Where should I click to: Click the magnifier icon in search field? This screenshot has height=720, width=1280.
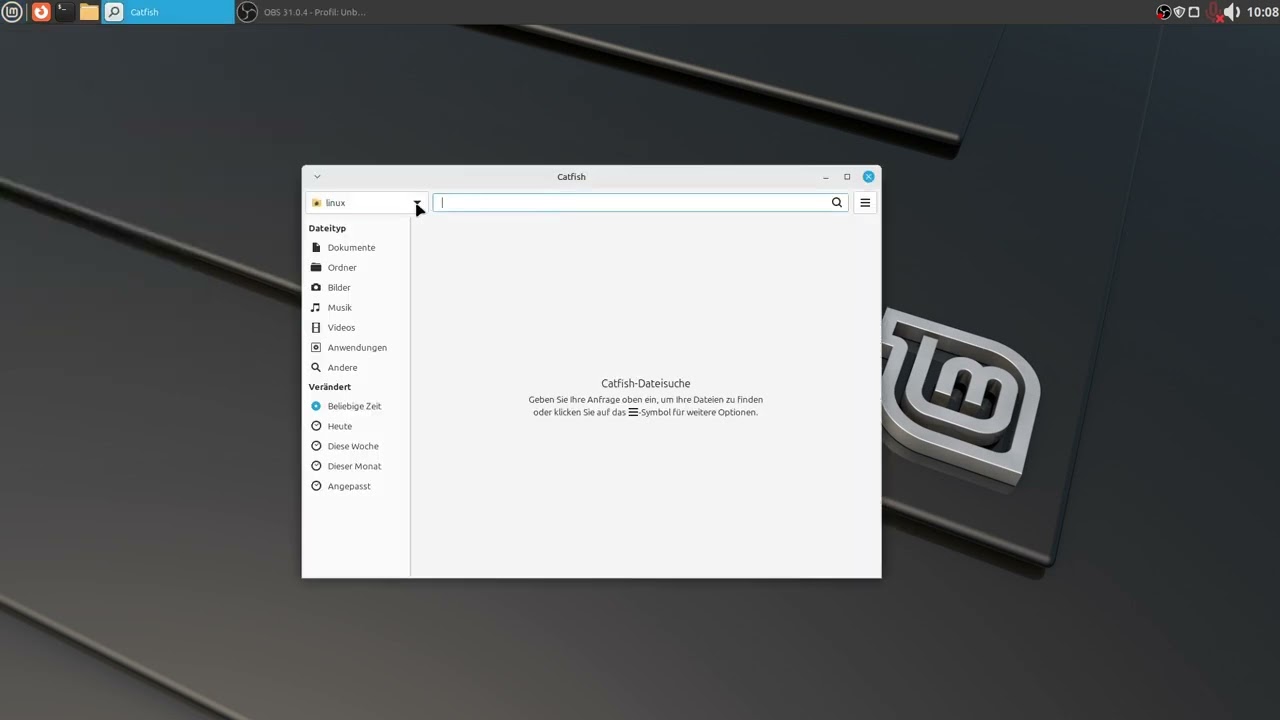pyautogui.click(x=837, y=202)
